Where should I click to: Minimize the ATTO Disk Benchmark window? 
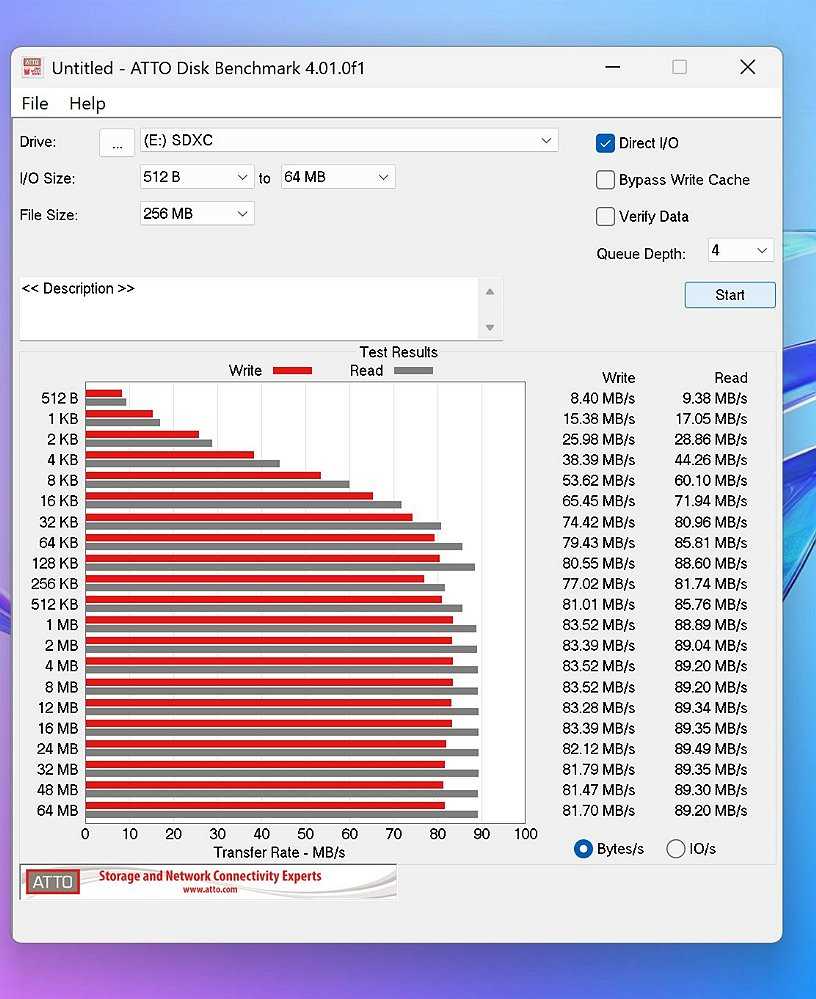tap(612, 67)
